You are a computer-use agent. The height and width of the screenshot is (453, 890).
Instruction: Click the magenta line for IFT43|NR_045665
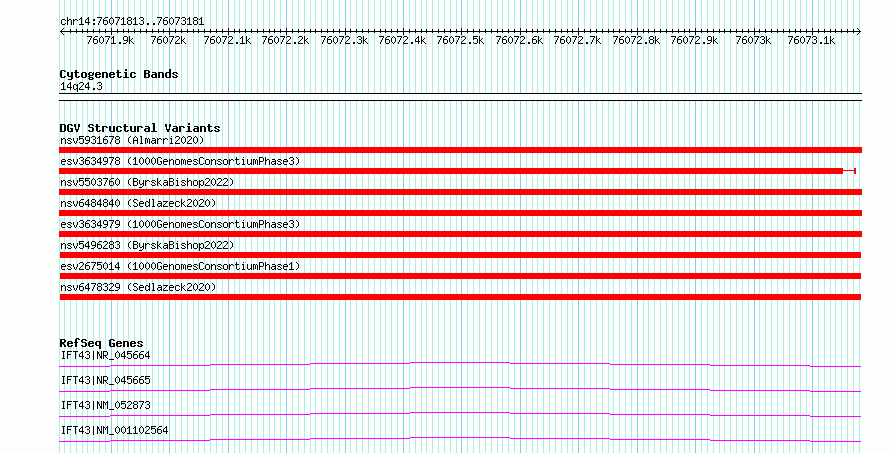[x=460, y=389]
